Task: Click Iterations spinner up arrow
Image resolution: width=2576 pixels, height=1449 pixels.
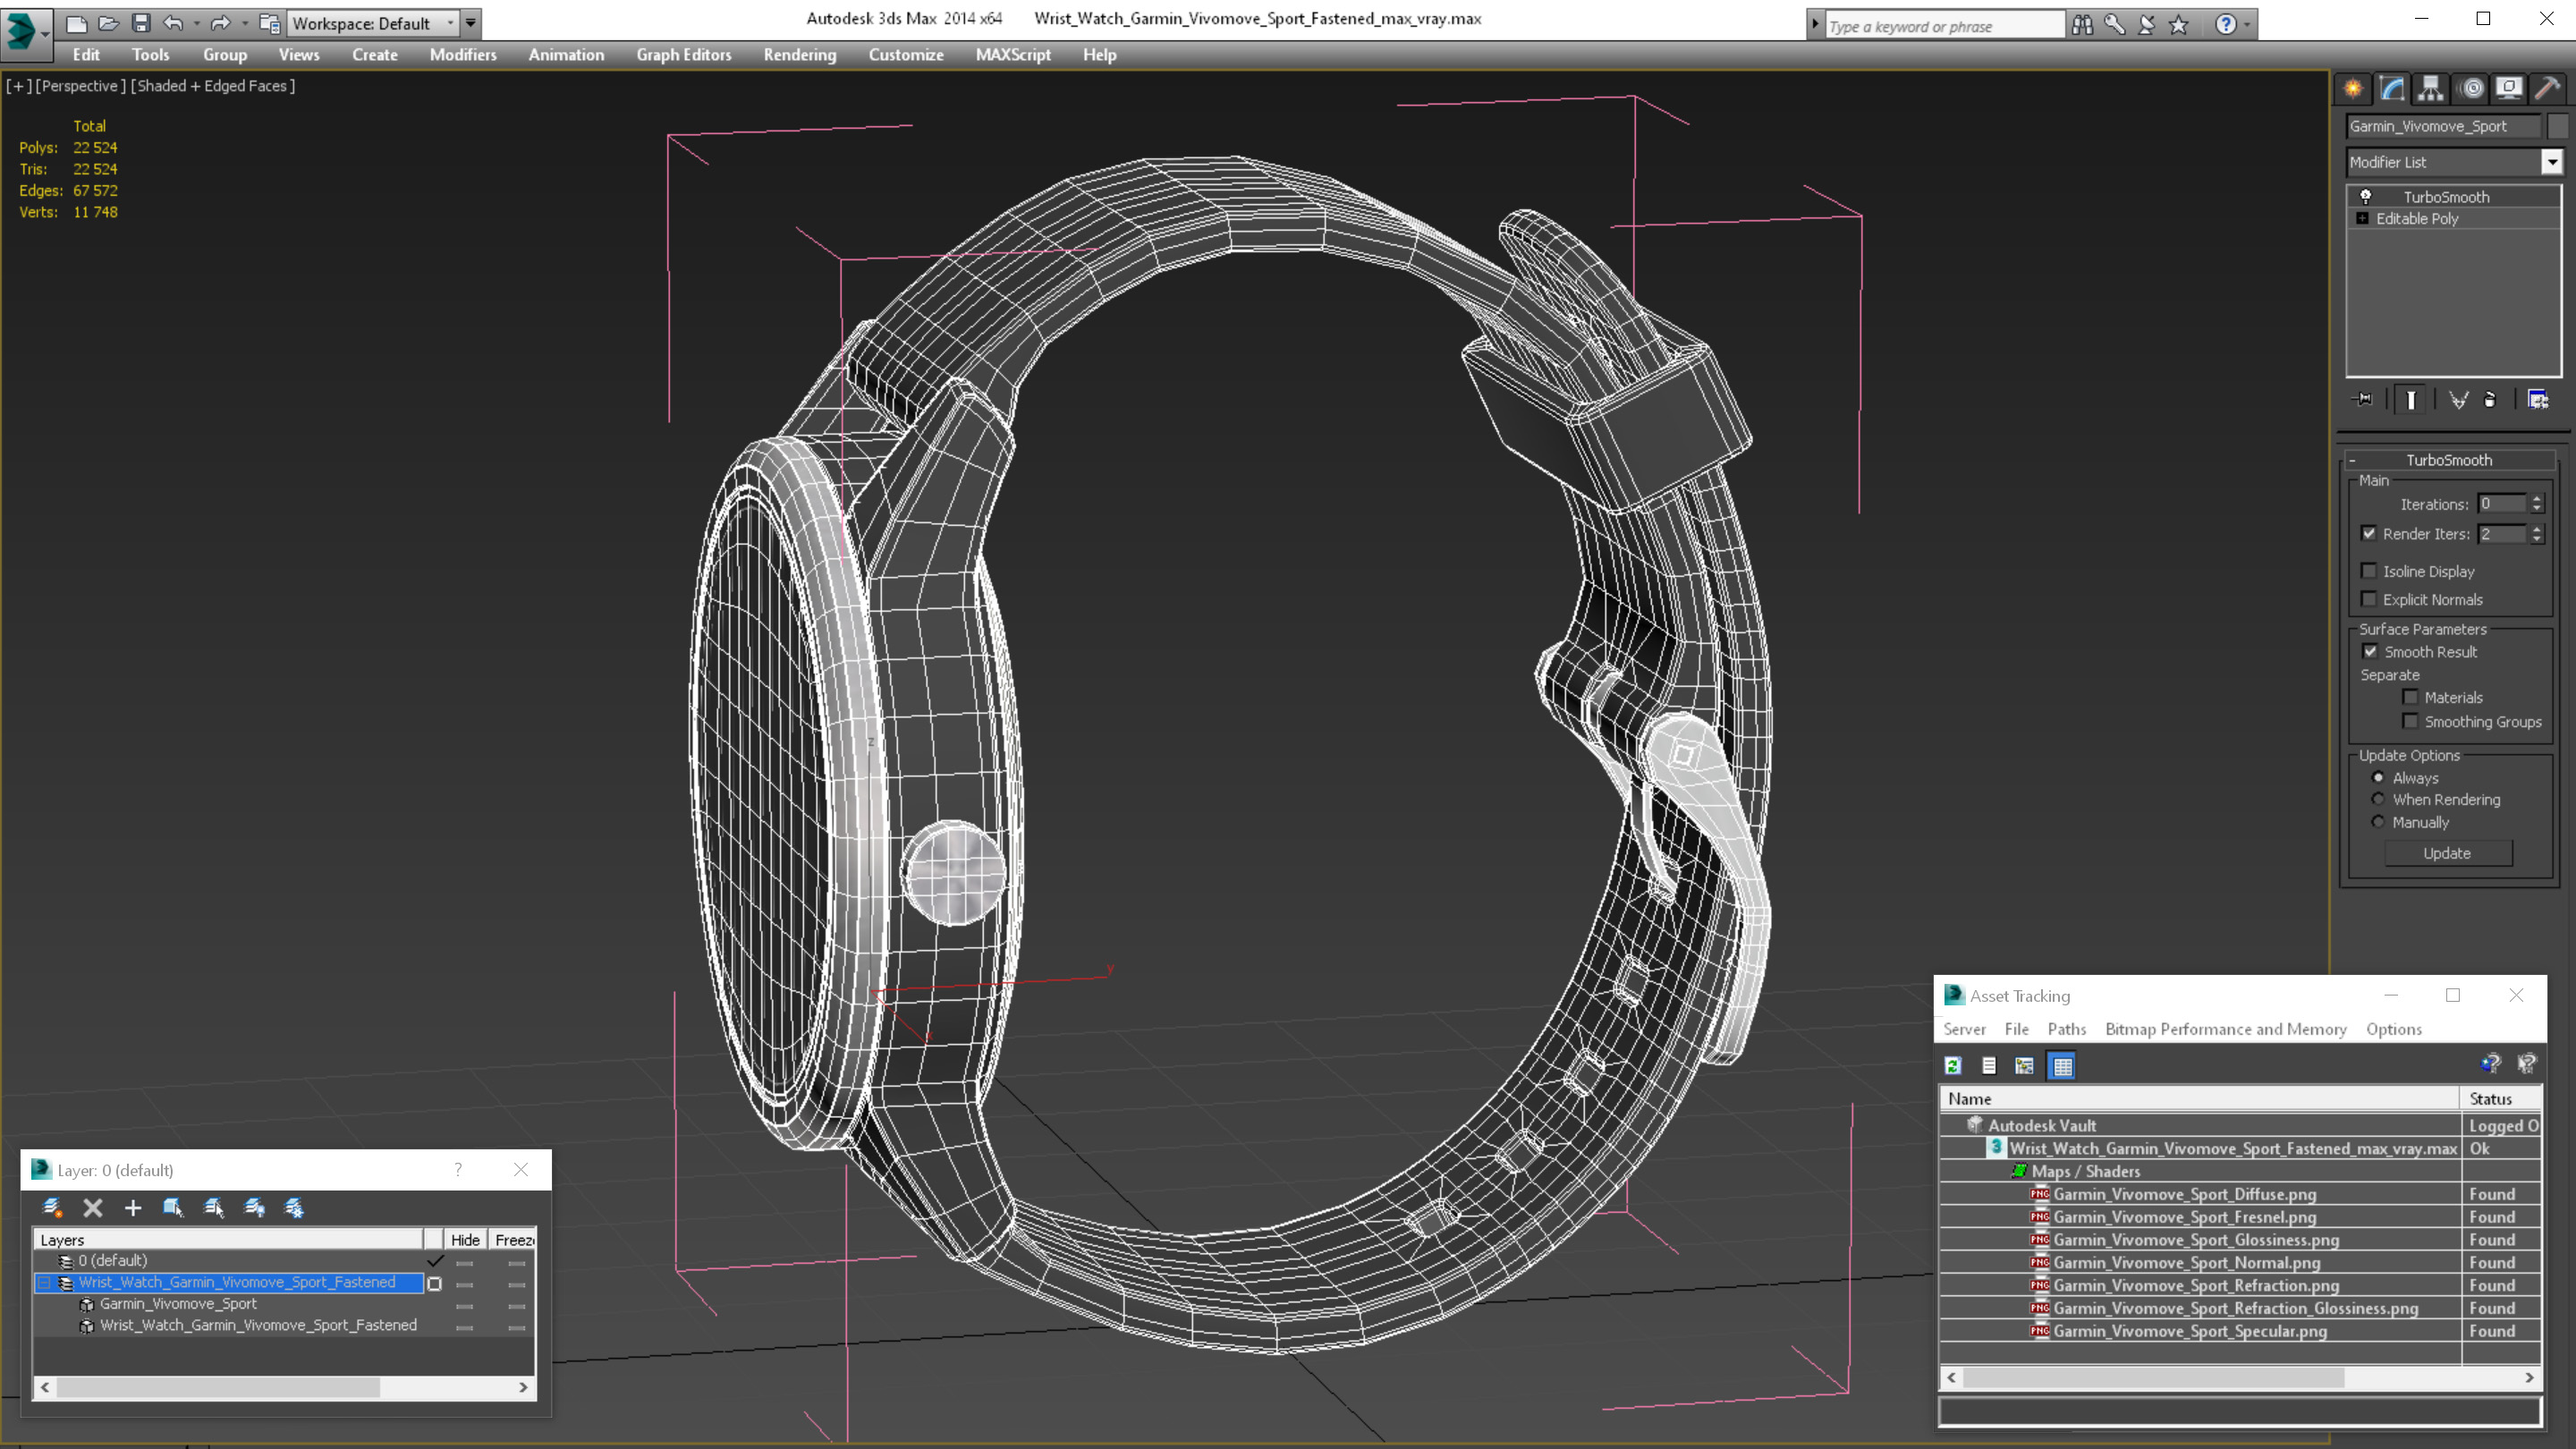Action: tap(2536, 499)
